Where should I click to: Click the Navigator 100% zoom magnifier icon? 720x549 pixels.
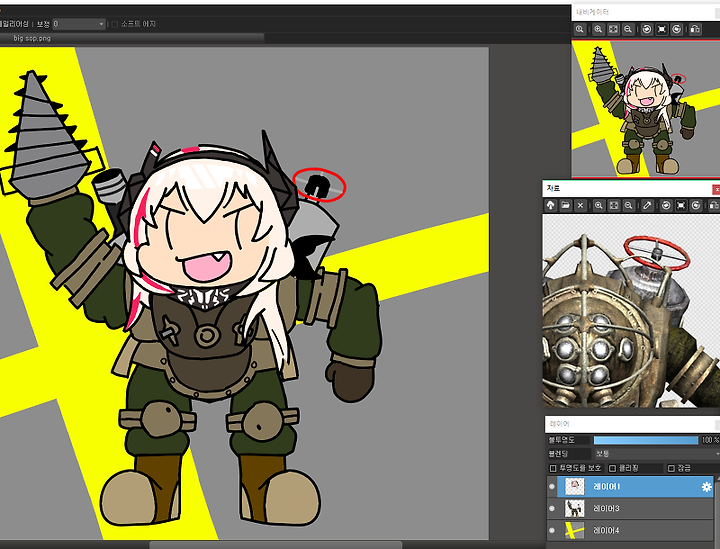click(x=580, y=29)
